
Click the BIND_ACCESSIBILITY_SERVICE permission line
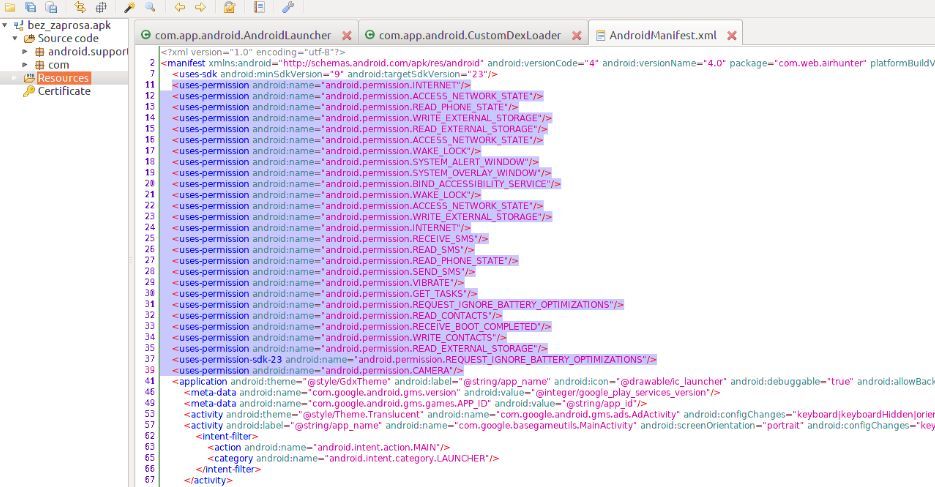(x=367, y=184)
